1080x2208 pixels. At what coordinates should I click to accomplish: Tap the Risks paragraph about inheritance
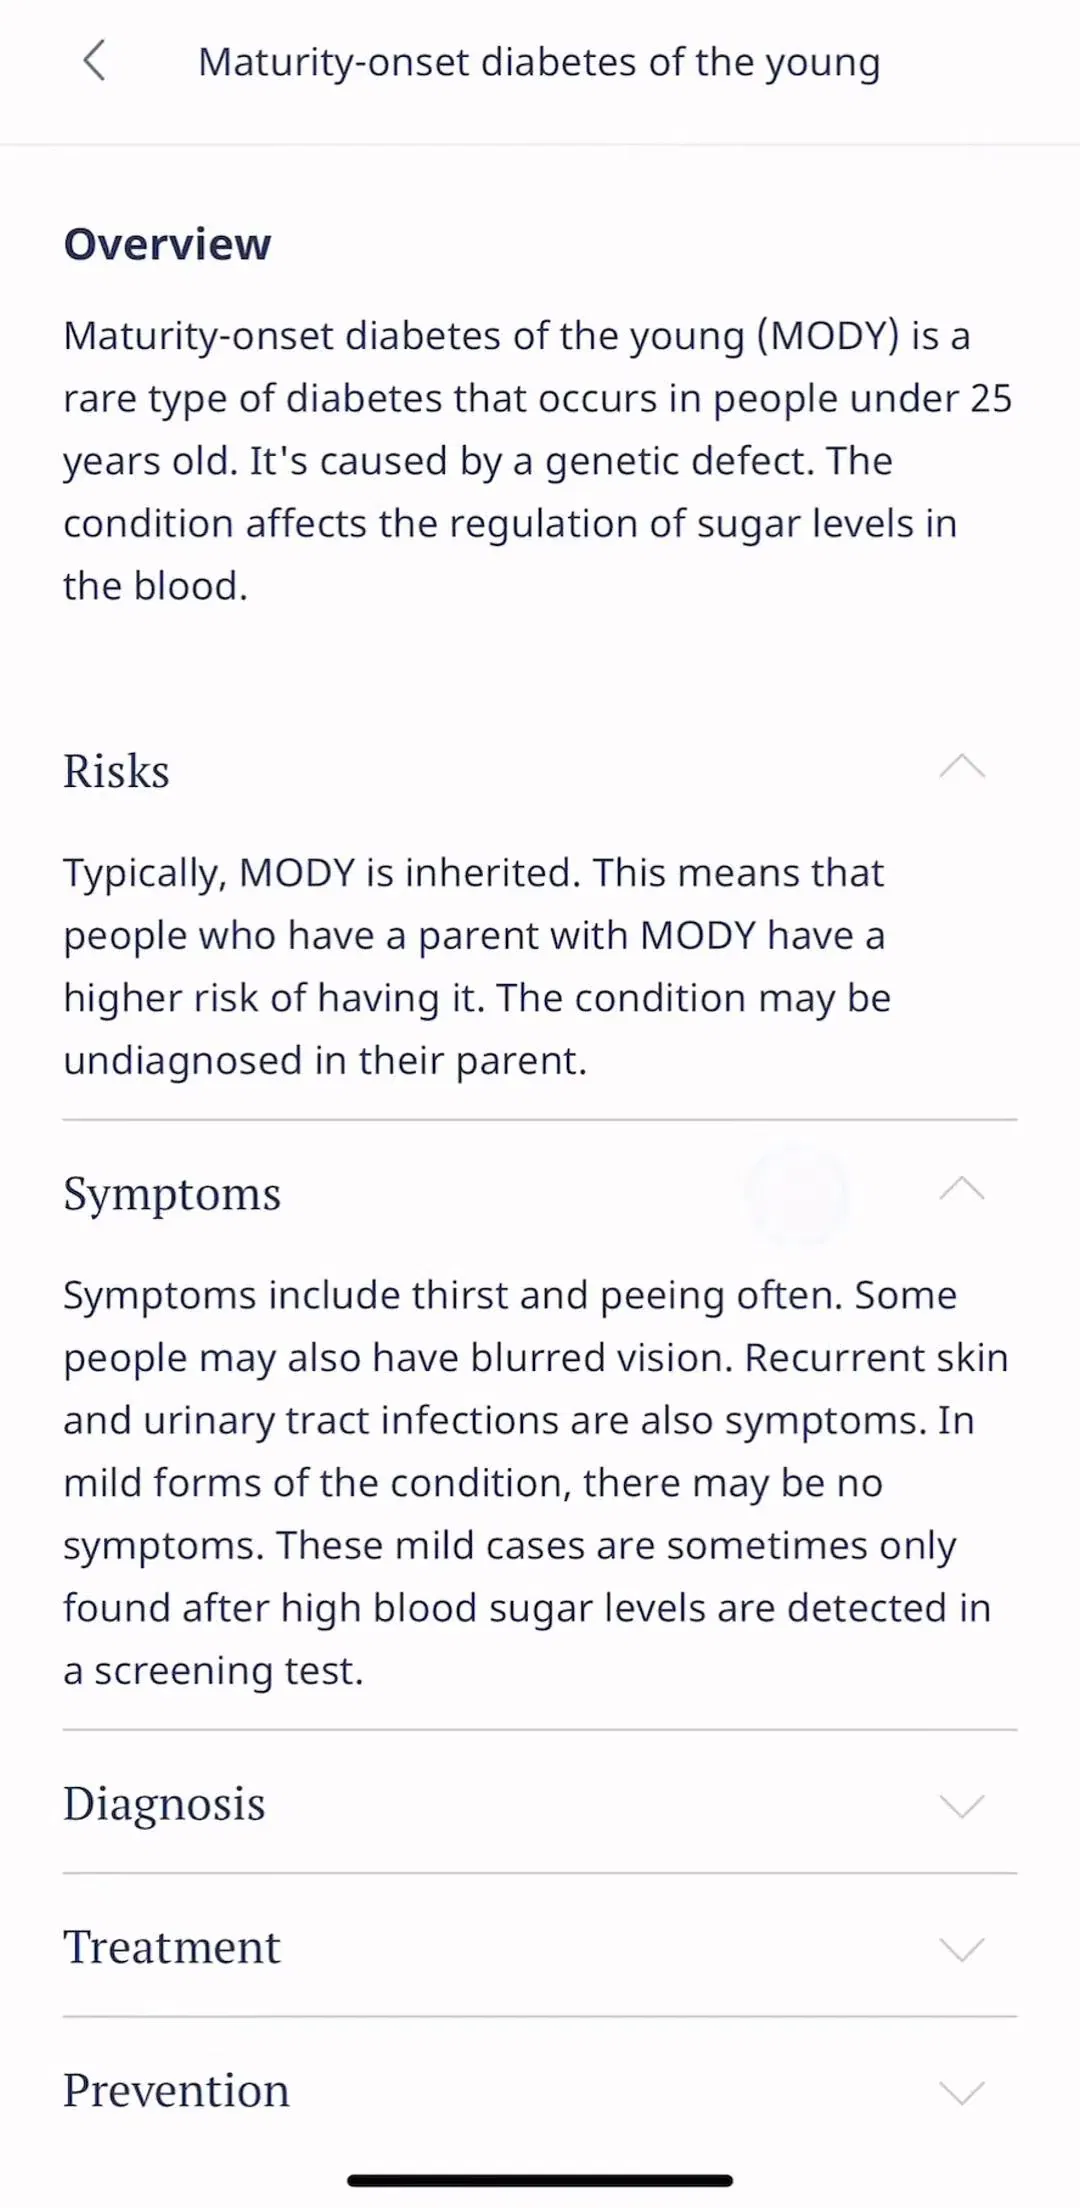[477, 967]
